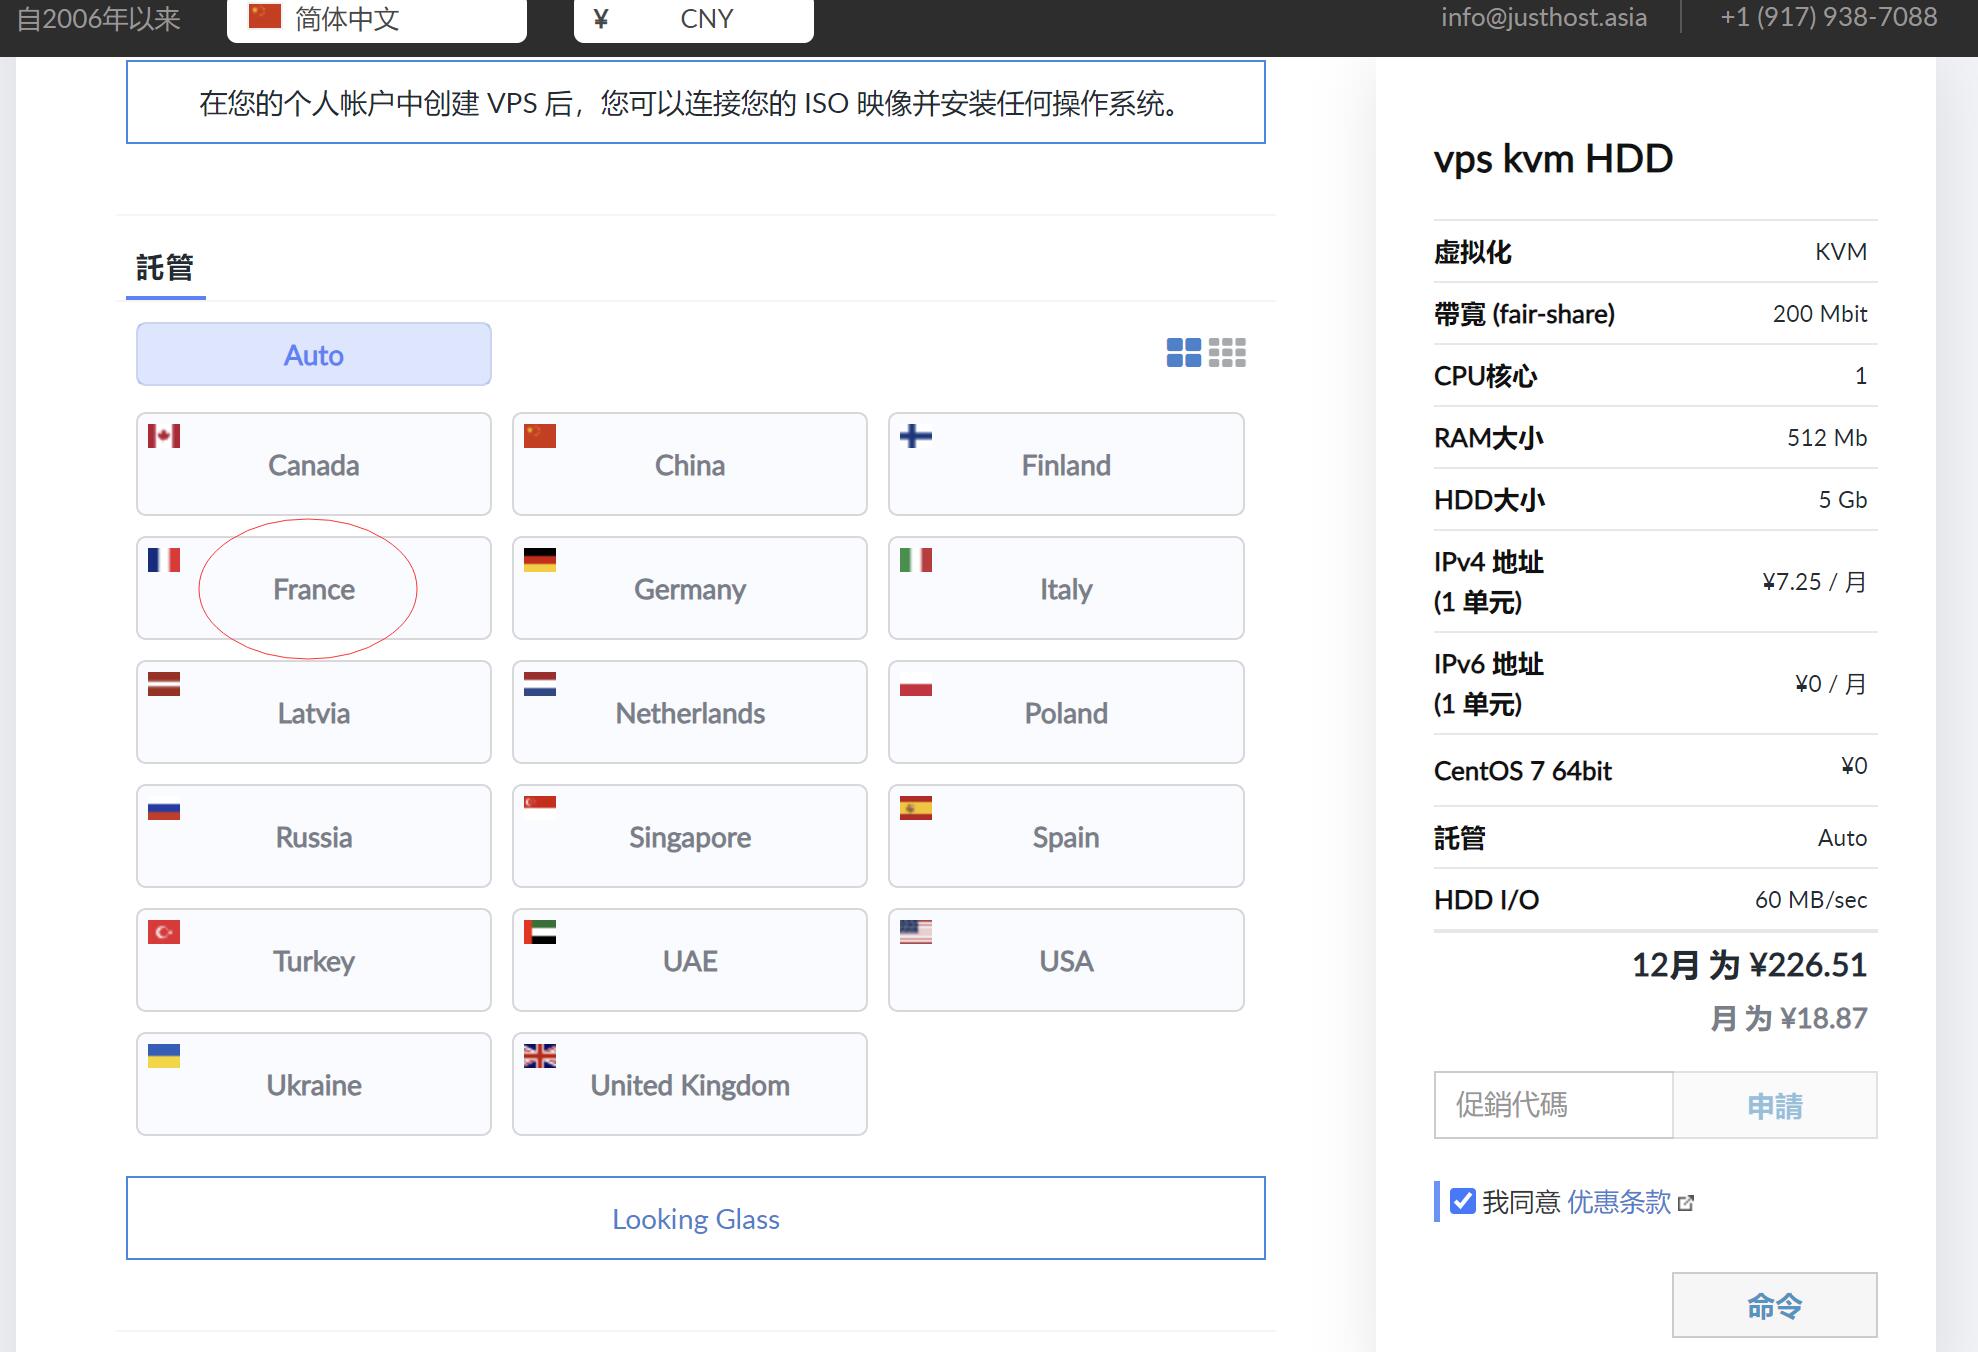Screen dimensions: 1978x1352
Task: Click the Turkey flag icon
Action: [164, 932]
